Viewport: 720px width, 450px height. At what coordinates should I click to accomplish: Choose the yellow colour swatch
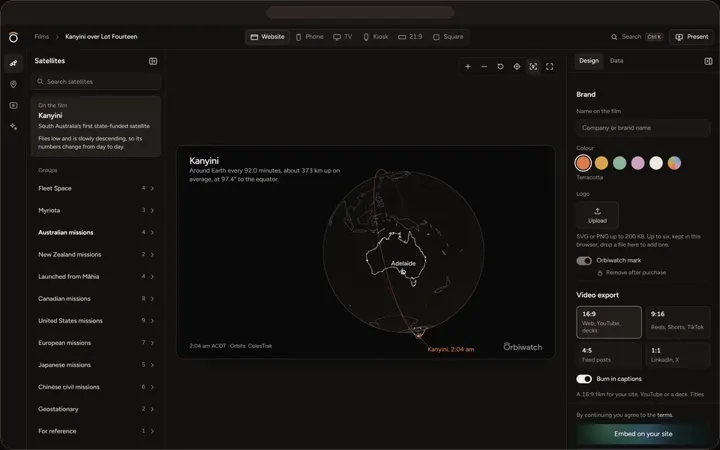pyautogui.click(x=601, y=163)
